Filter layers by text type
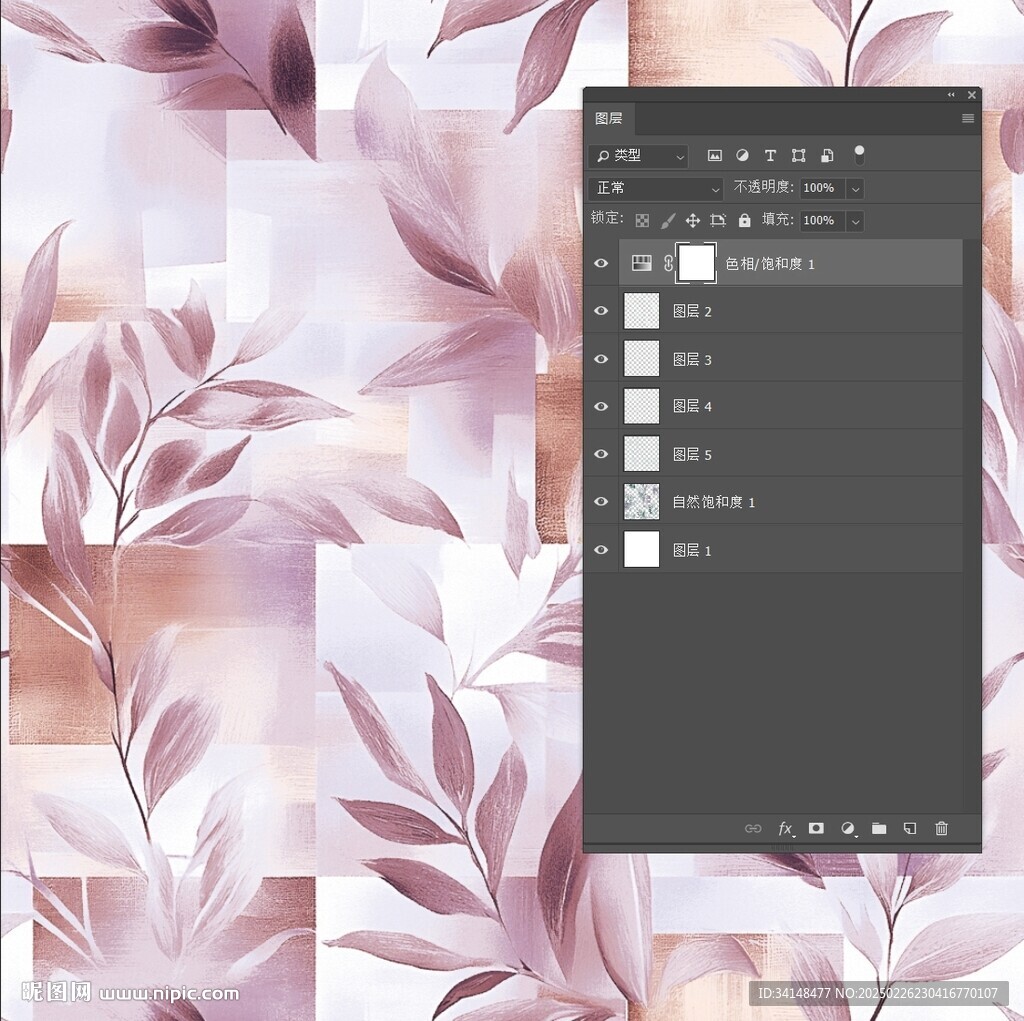The image size is (1024, 1021). (x=770, y=155)
